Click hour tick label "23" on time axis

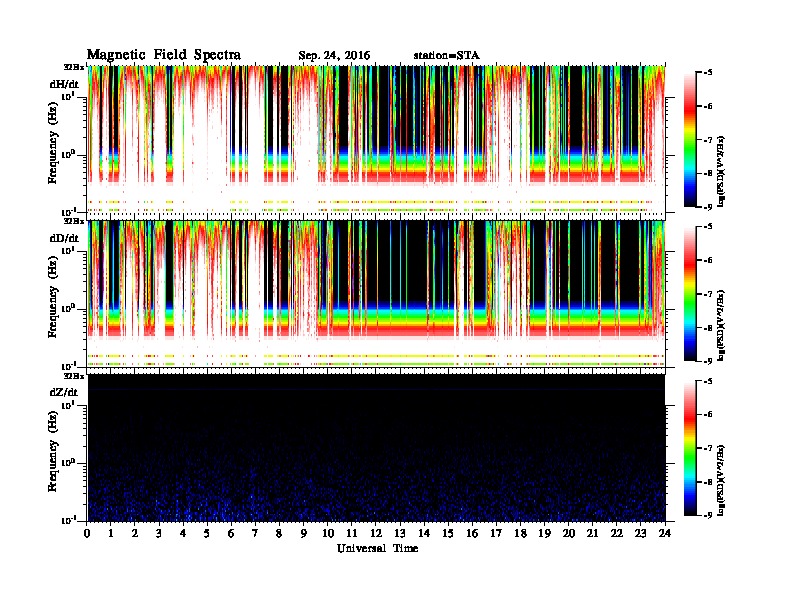pyautogui.click(x=640, y=533)
